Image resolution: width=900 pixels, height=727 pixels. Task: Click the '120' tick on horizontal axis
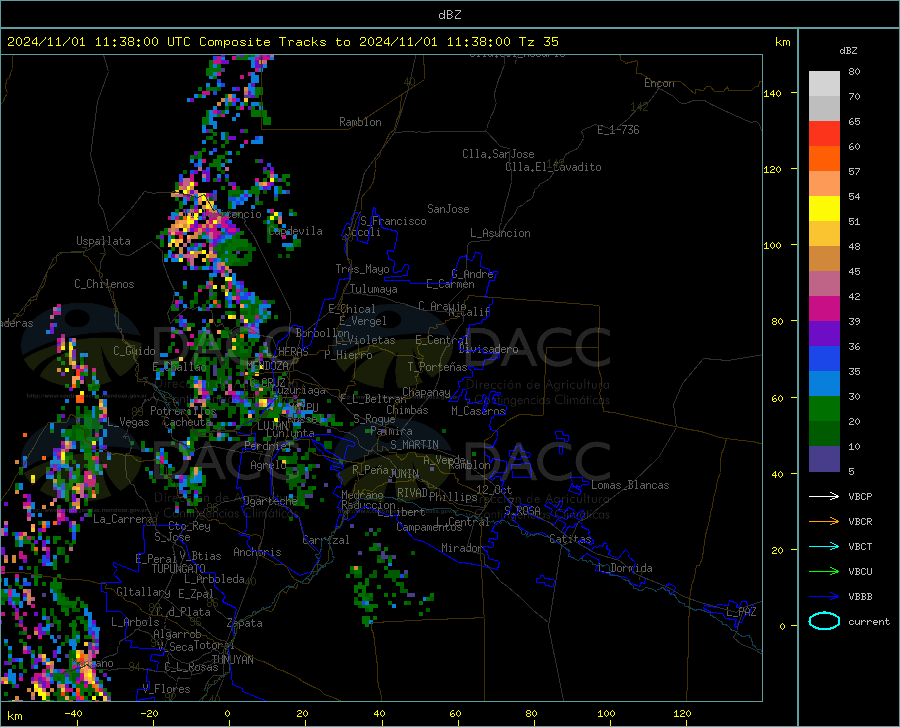click(682, 713)
